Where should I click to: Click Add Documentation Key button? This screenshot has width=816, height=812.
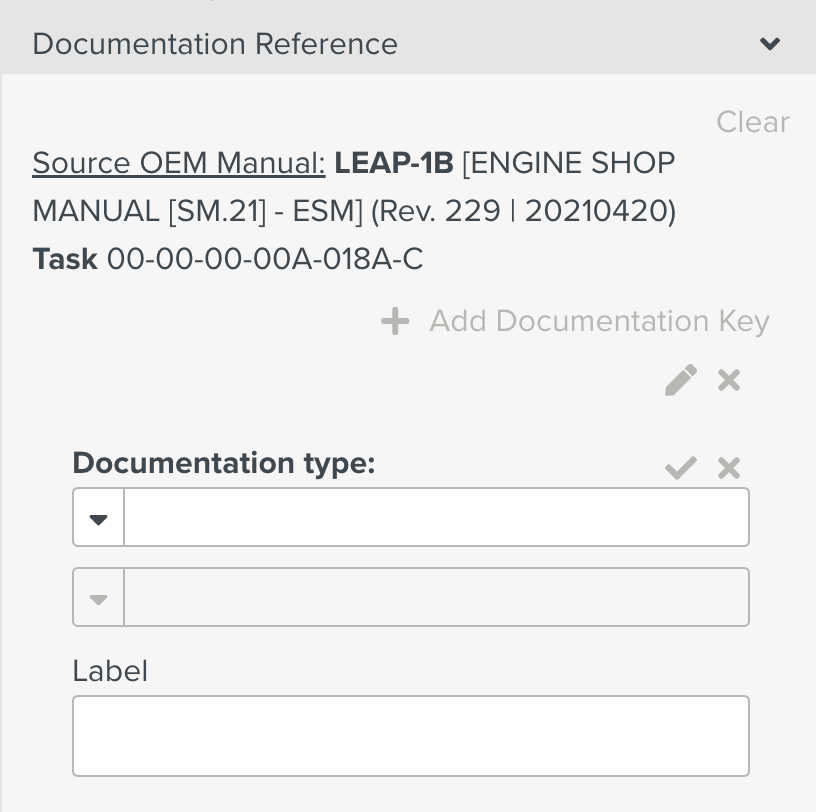tap(575, 321)
